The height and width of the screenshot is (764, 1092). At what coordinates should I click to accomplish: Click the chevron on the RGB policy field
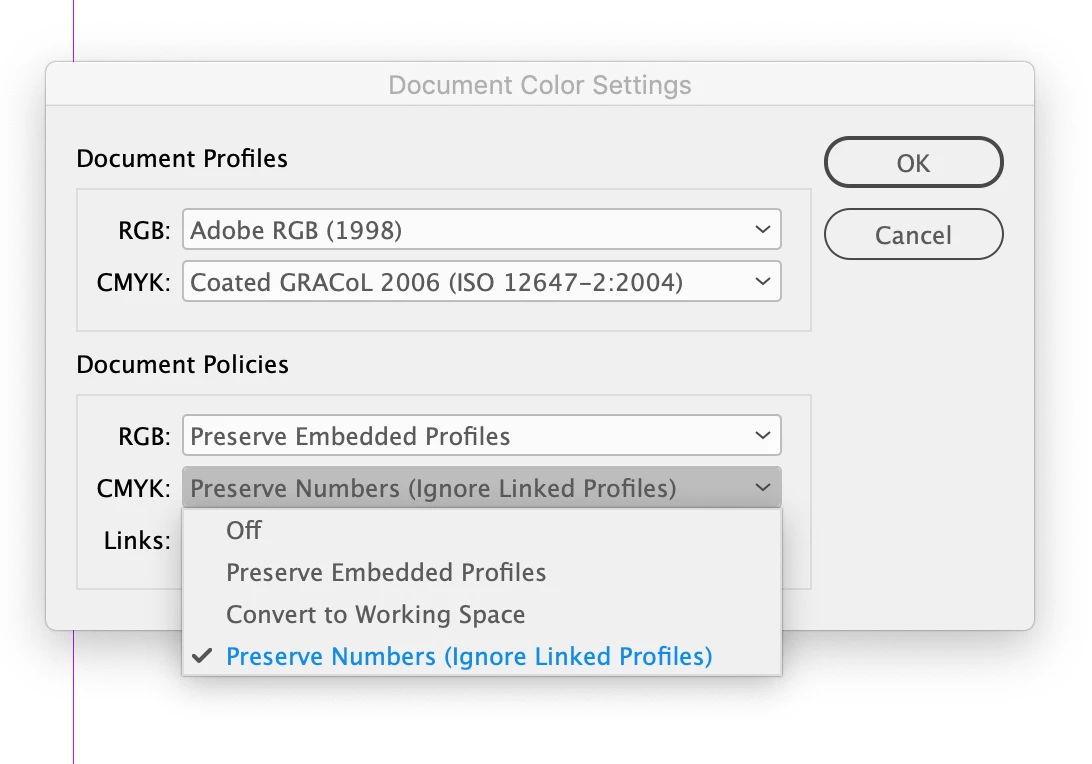point(762,436)
